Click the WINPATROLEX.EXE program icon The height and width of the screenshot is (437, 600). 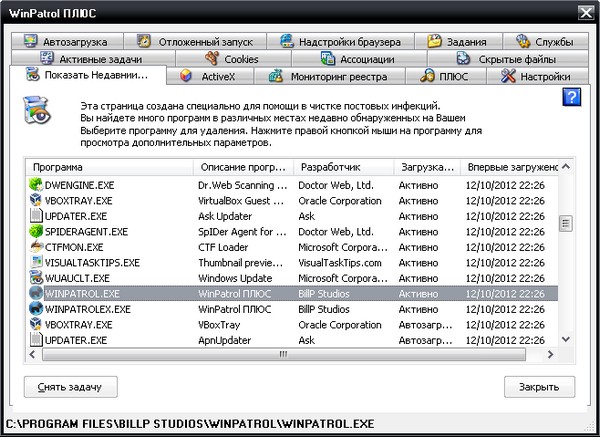pyautogui.click(x=37, y=309)
